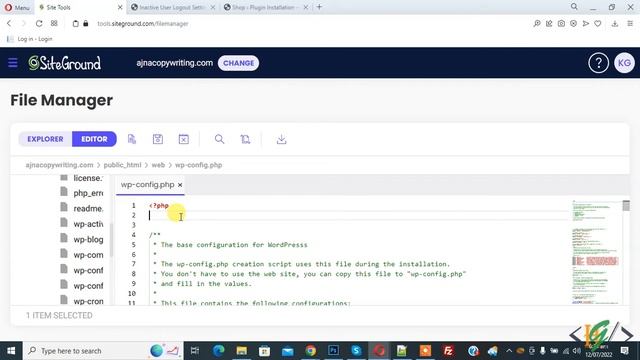Image resolution: width=640 pixels, height=360 pixels.
Task: Click the editor vertical scrollbar thumb
Action: [x=626, y=205]
